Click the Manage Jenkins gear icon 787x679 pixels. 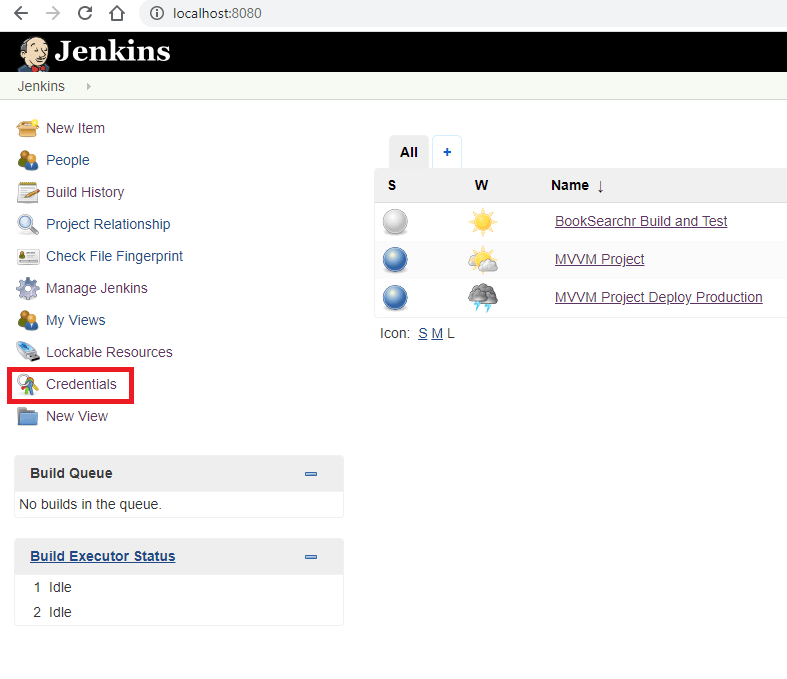[x=28, y=289]
